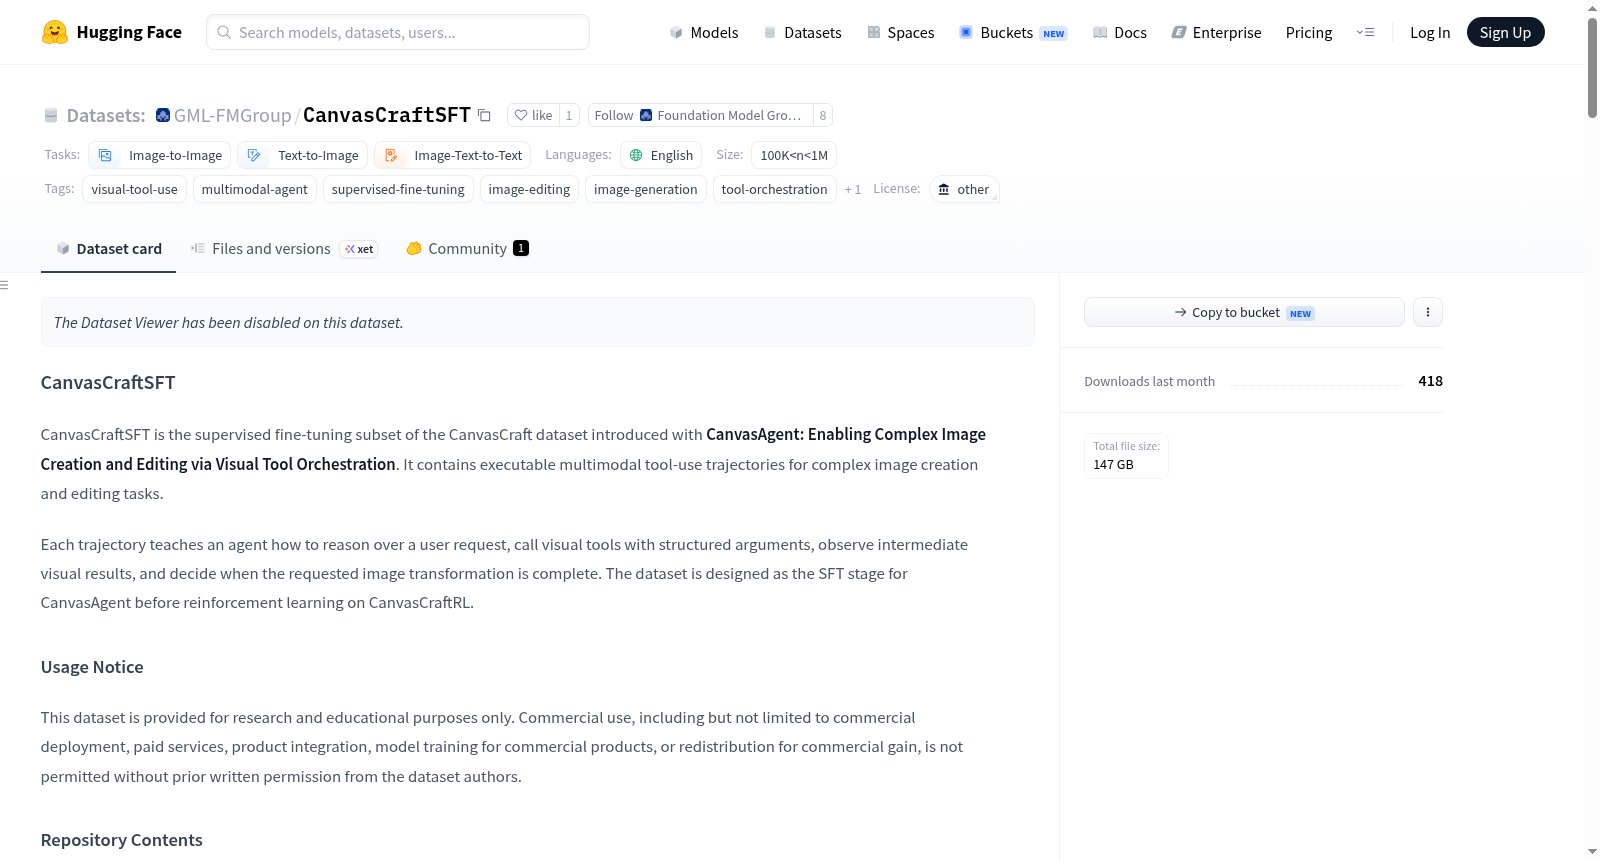
Task: Open the GML-FMGroup organization link
Action: click(x=232, y=115)
